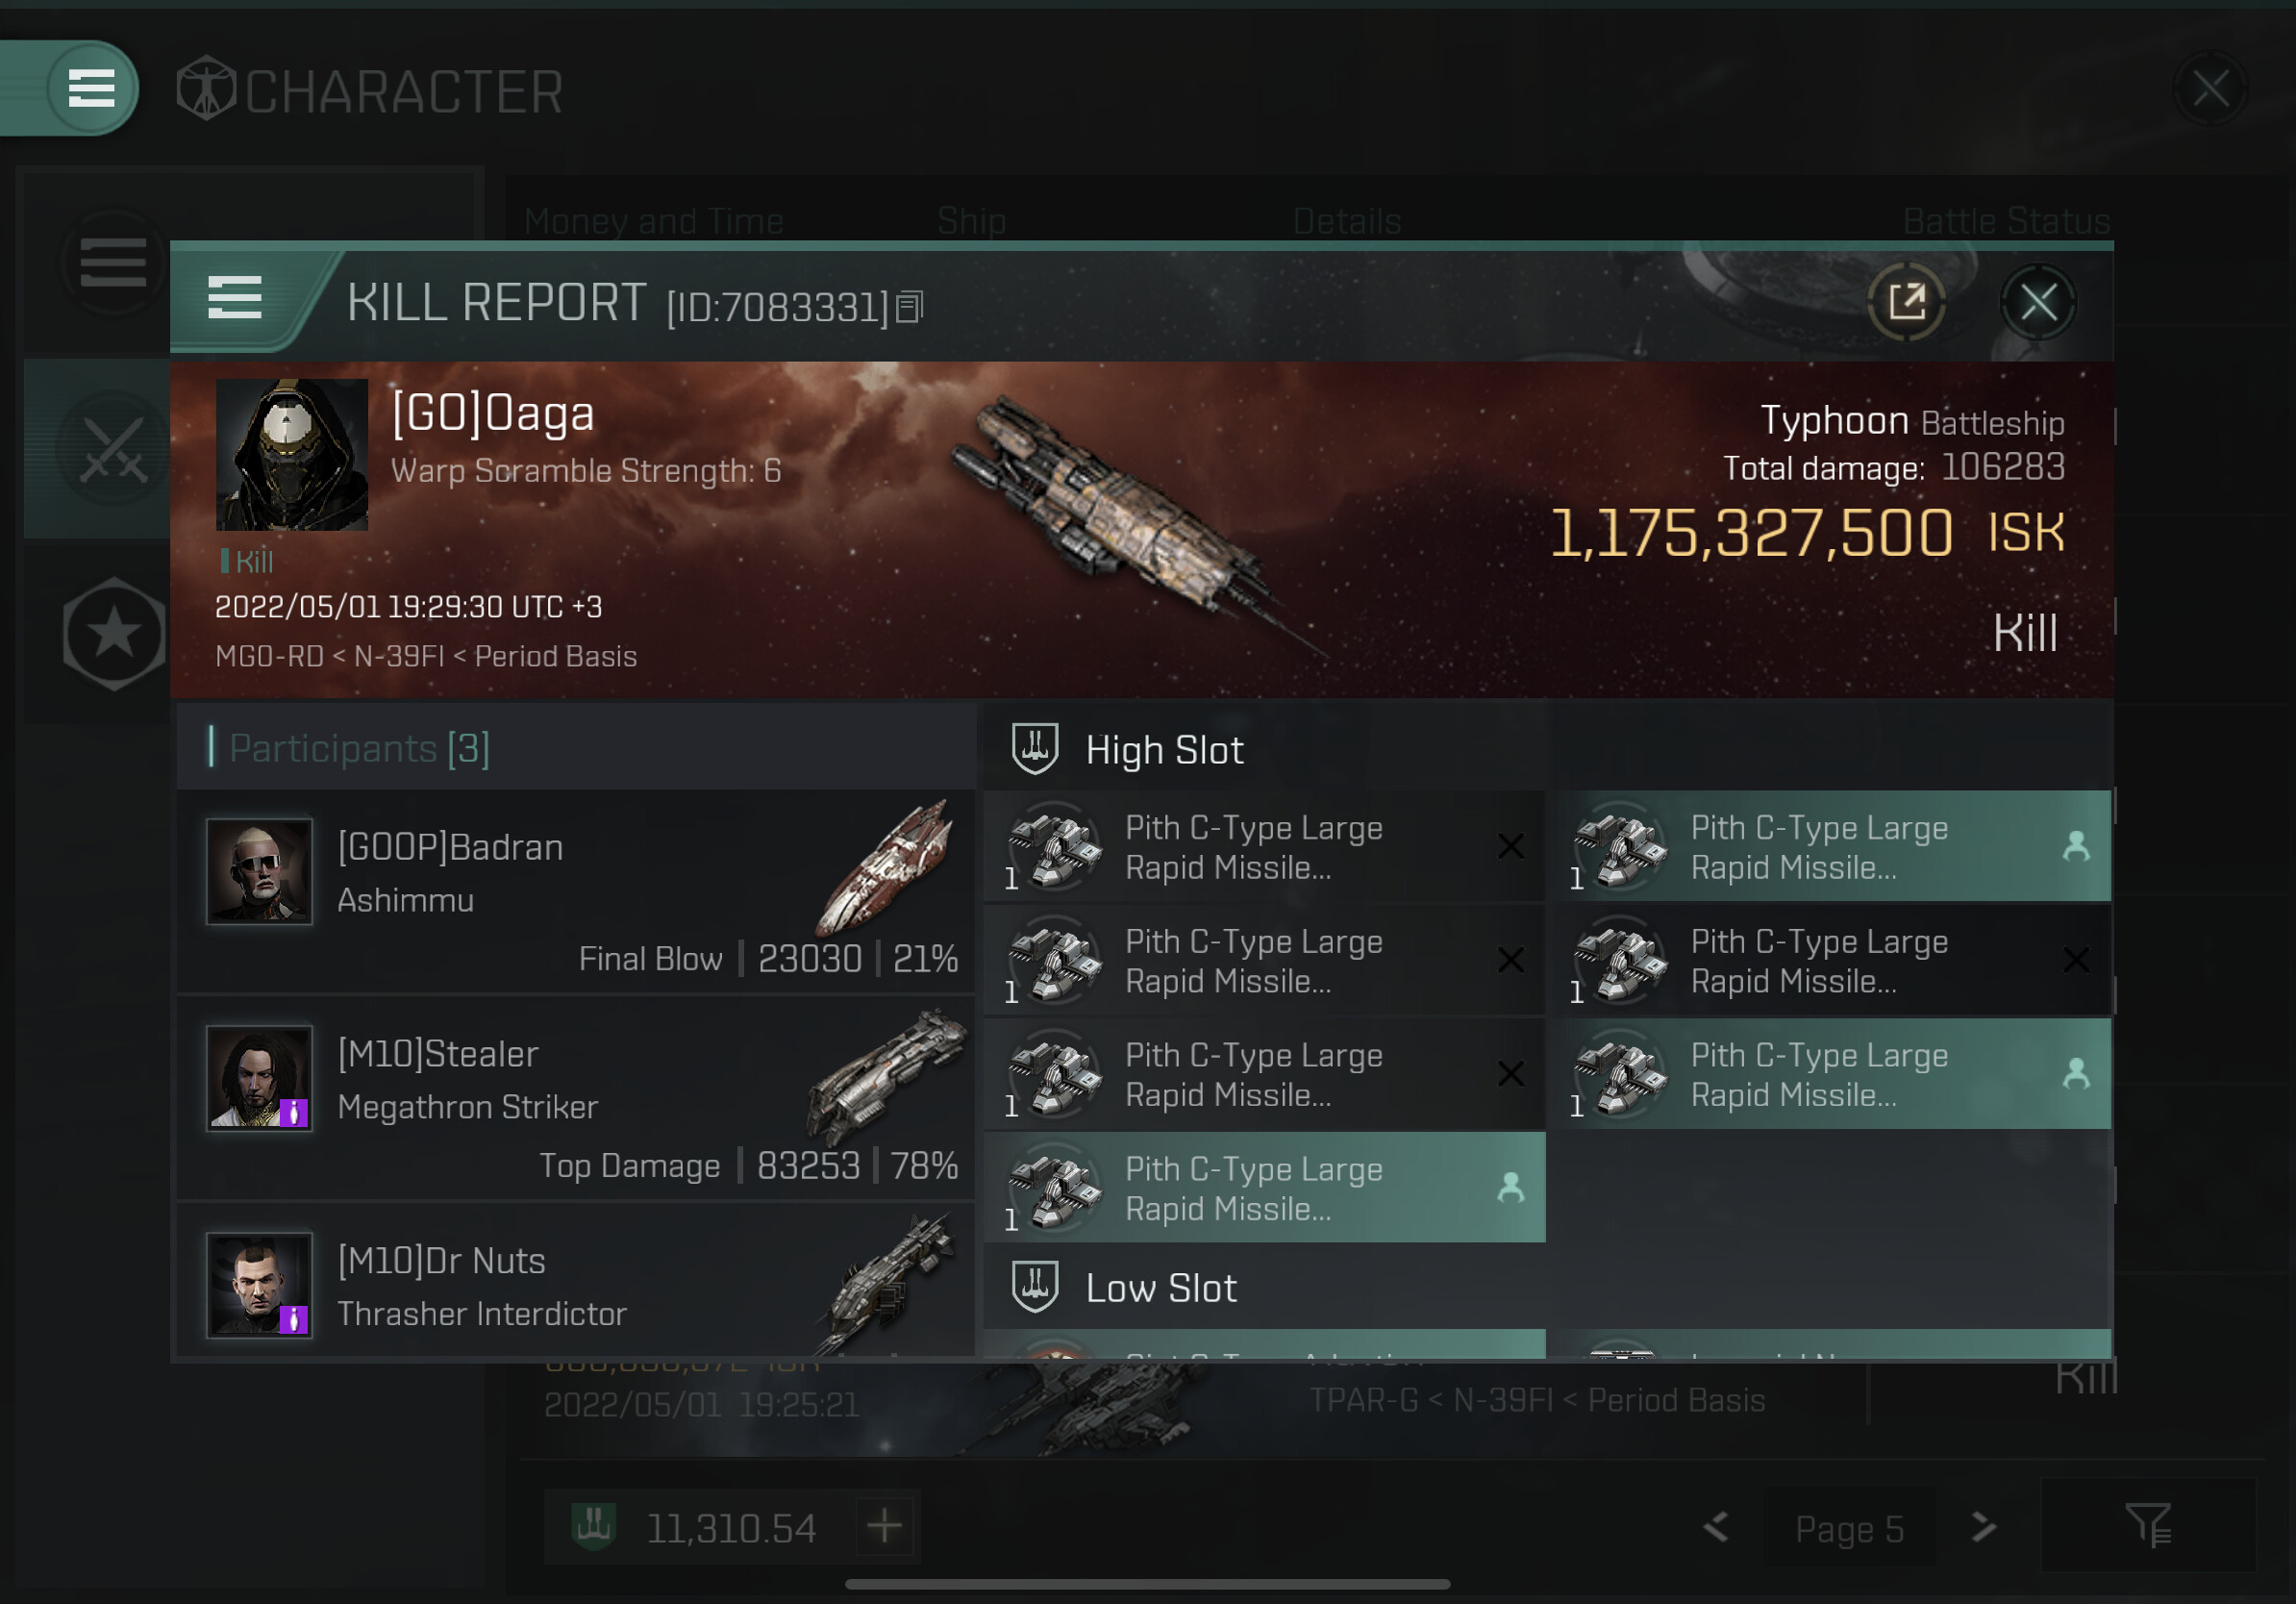Click the Low Slot section icon
This screenshot has width=2296, height=1604.
1035,1286
